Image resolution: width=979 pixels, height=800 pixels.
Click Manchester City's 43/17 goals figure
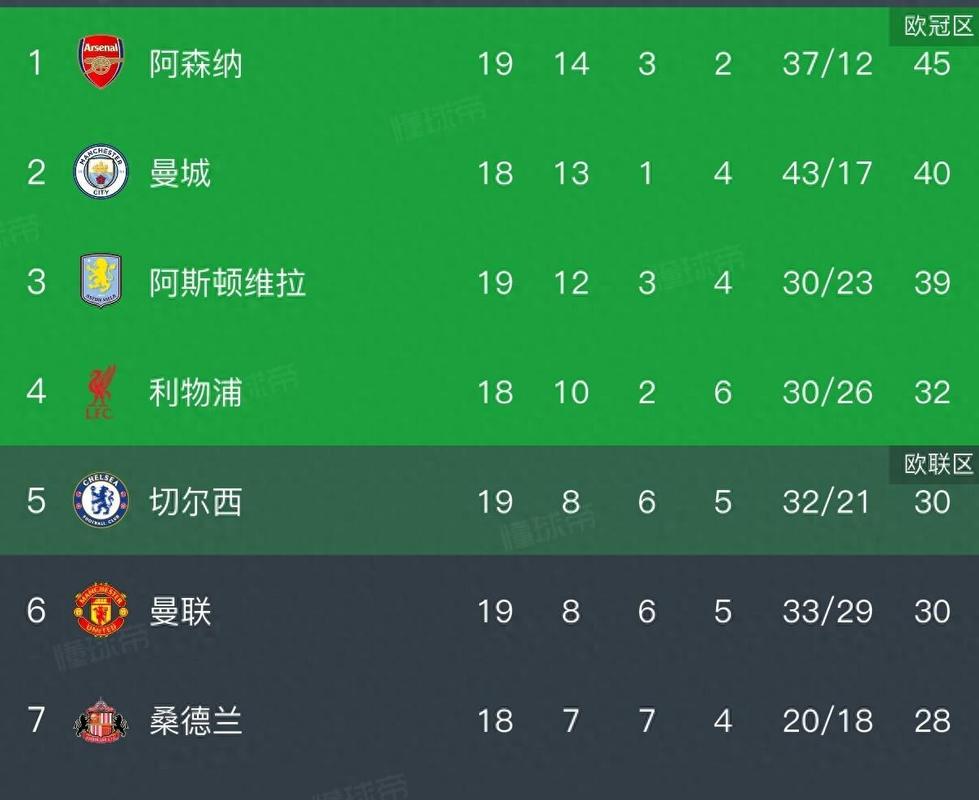827,173
